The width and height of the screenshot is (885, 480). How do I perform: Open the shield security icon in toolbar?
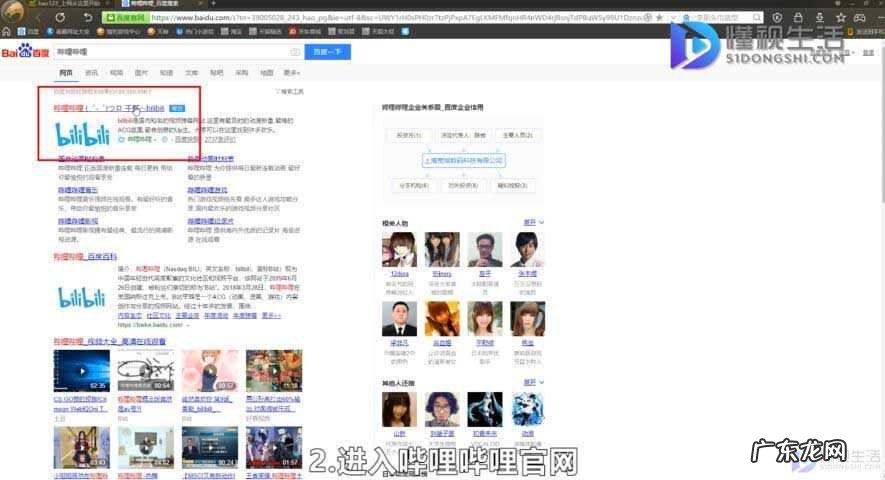coord(777,18)
